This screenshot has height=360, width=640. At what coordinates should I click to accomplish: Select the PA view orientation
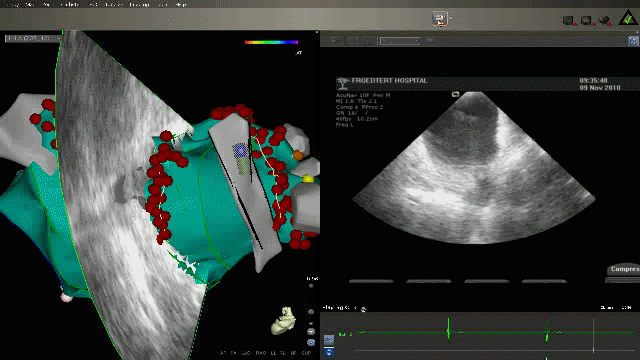click(233, 353)
